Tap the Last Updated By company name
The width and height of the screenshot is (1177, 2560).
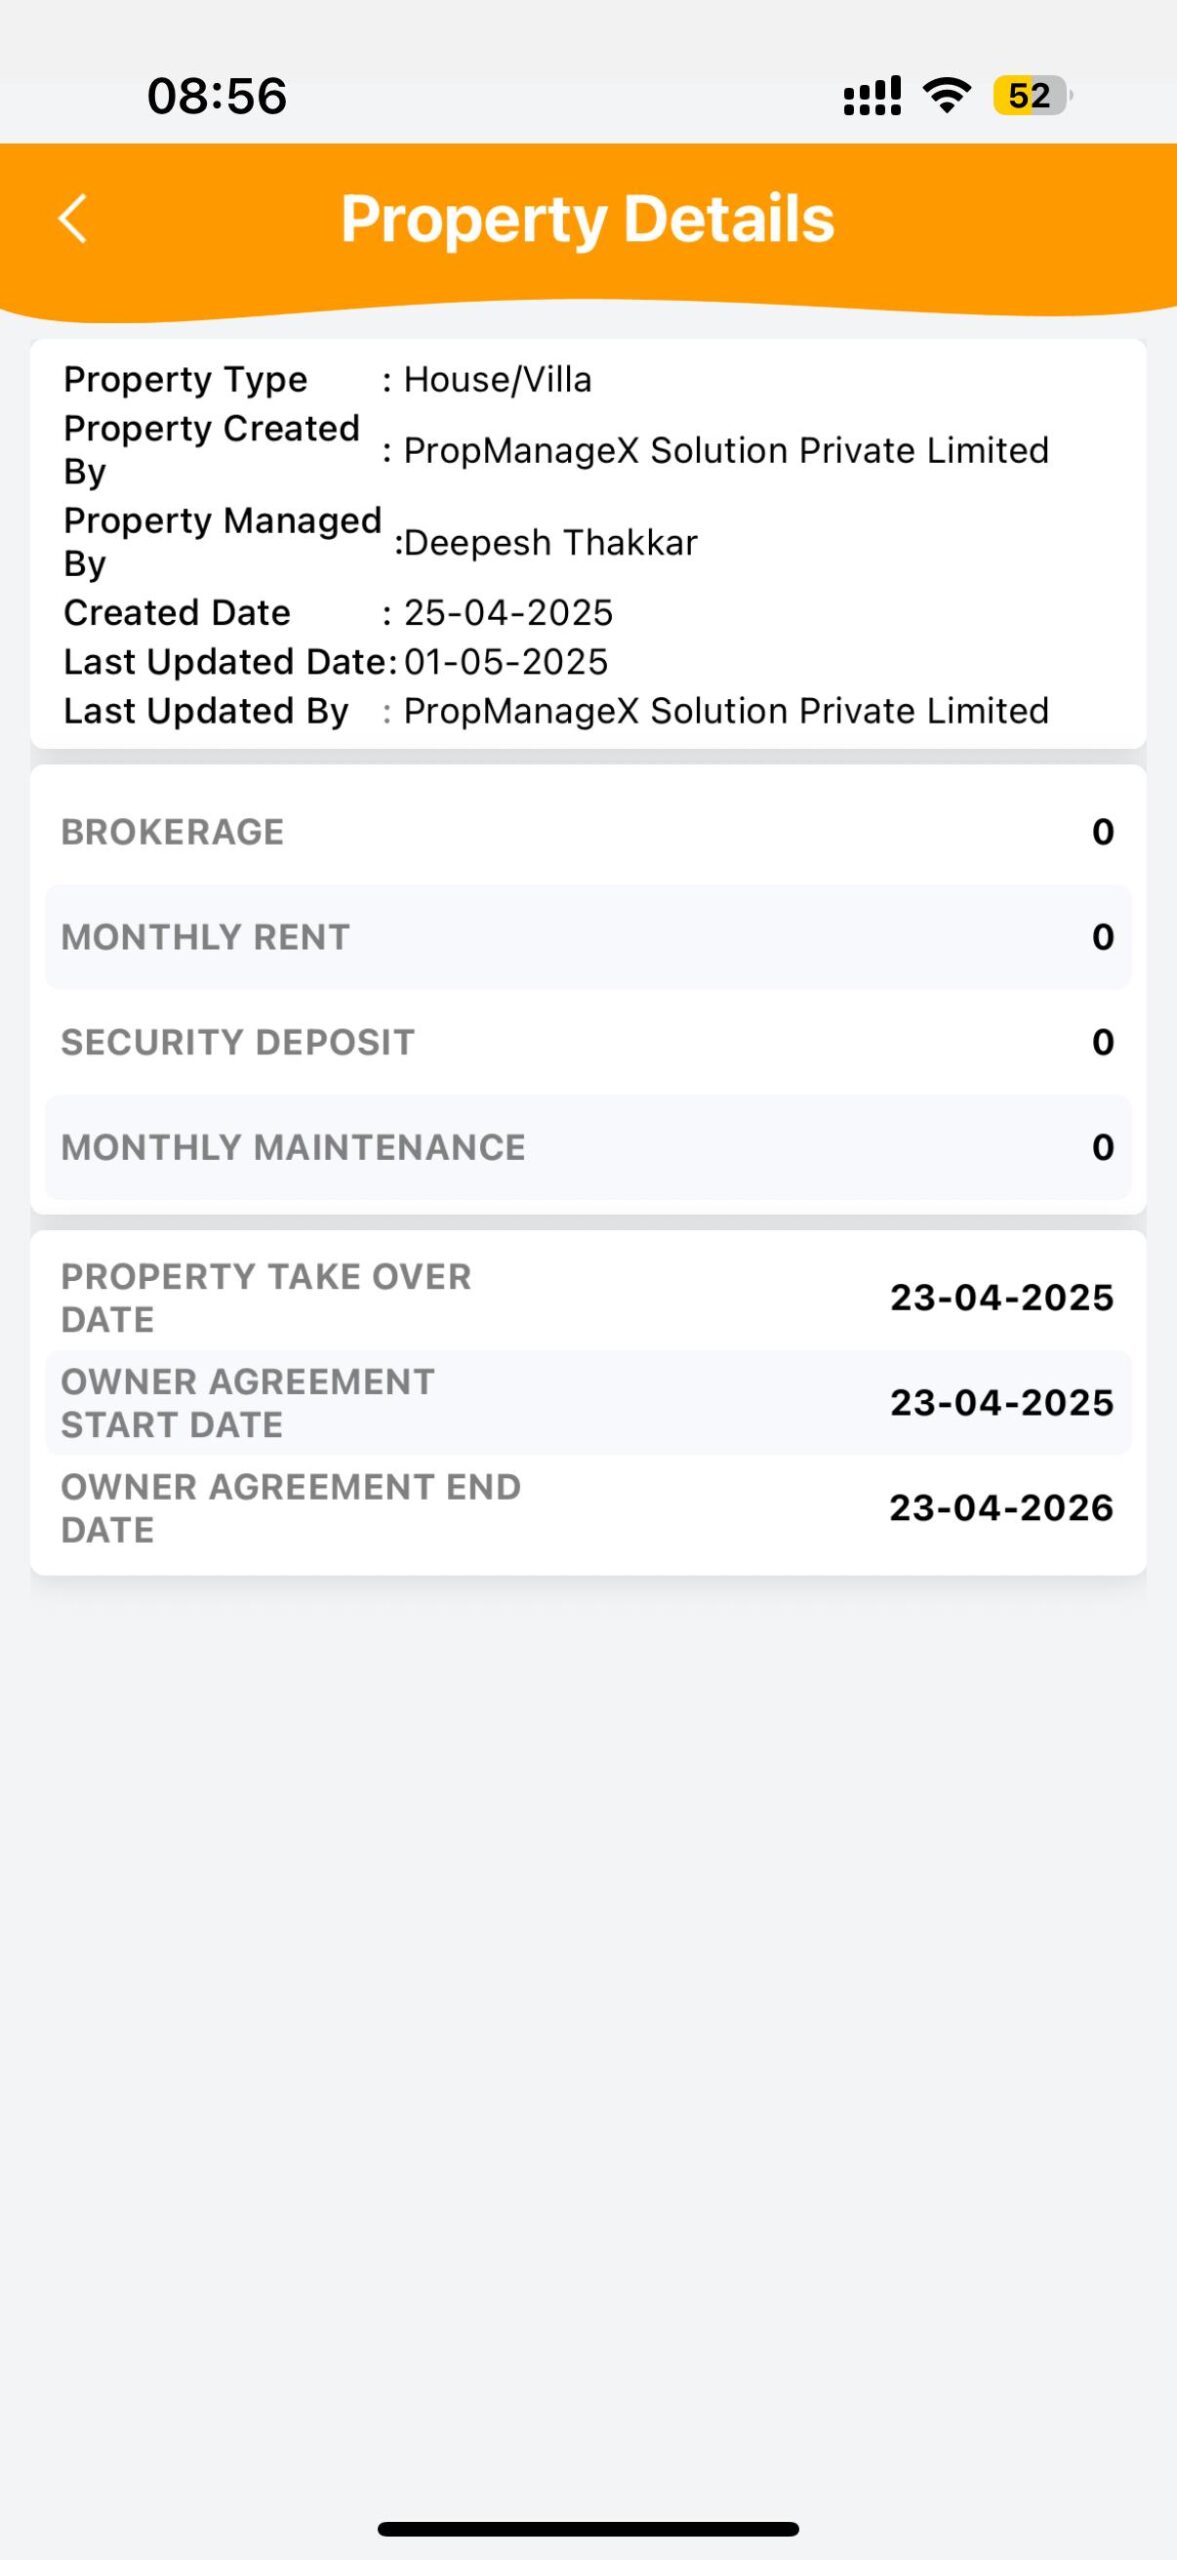726,711
